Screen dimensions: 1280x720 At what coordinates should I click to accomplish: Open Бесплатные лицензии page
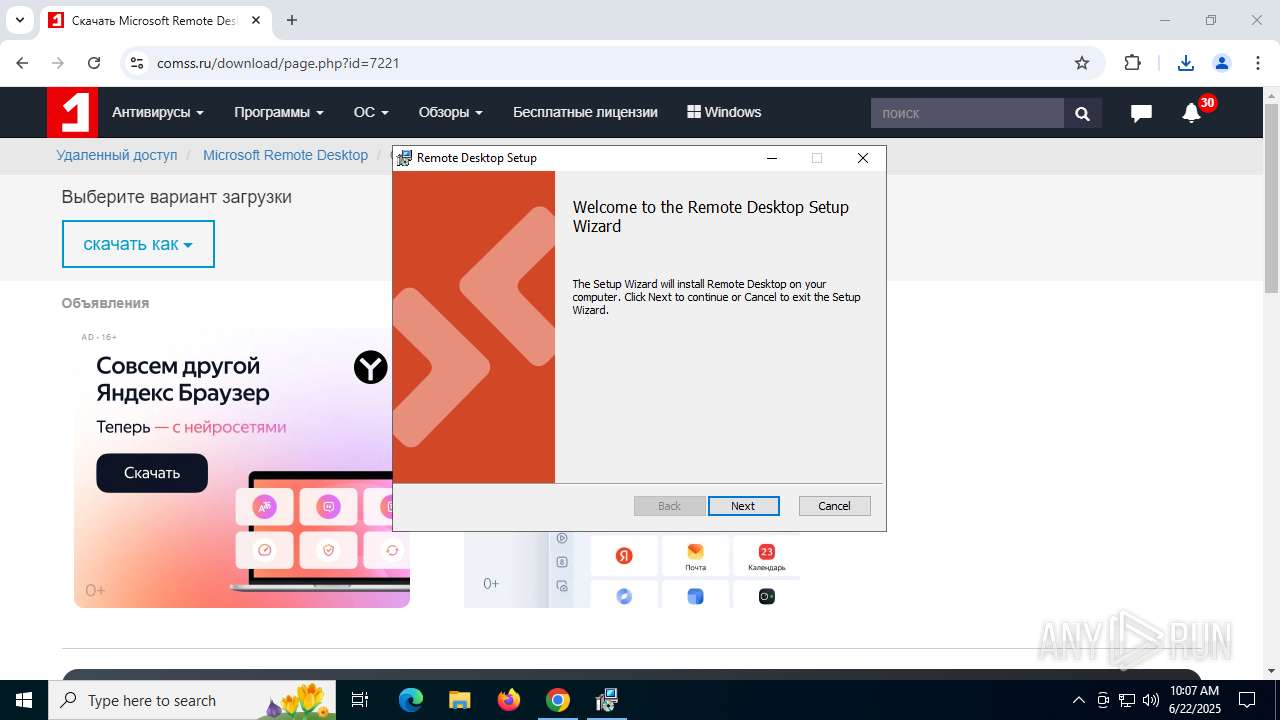pyautogui.click(x=585, y=112)
